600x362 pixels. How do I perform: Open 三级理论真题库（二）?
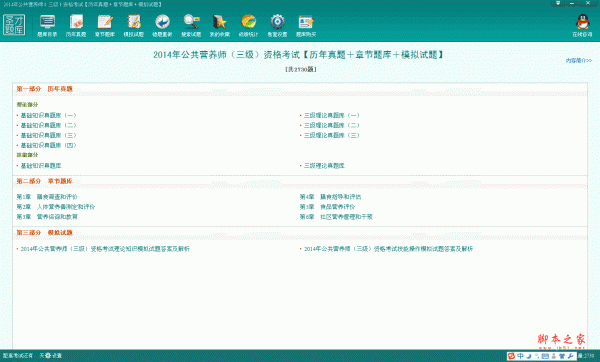[332, 125]
